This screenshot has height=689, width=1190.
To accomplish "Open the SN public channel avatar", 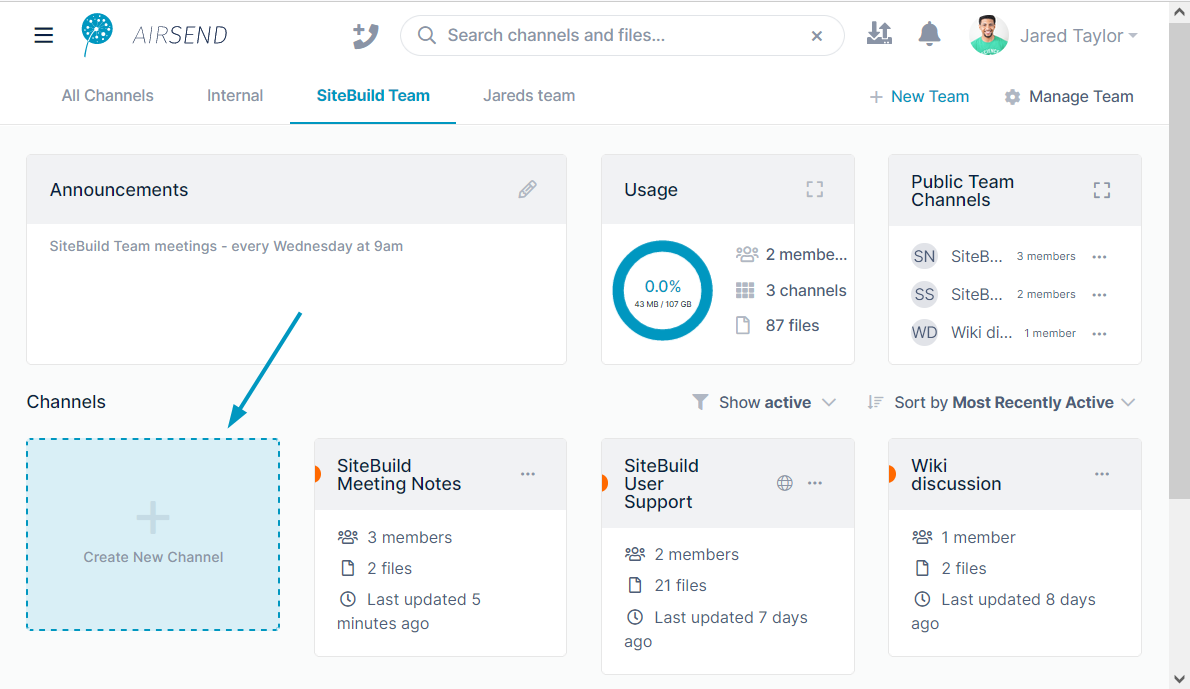I will (924, 256).
